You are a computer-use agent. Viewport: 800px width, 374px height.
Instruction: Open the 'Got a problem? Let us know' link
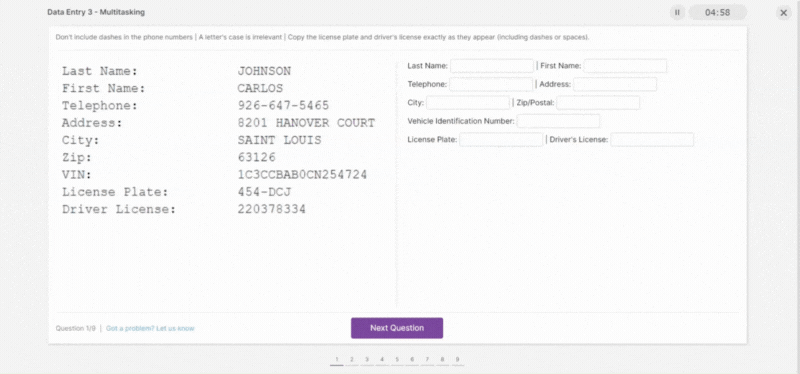tap(150, 328)
